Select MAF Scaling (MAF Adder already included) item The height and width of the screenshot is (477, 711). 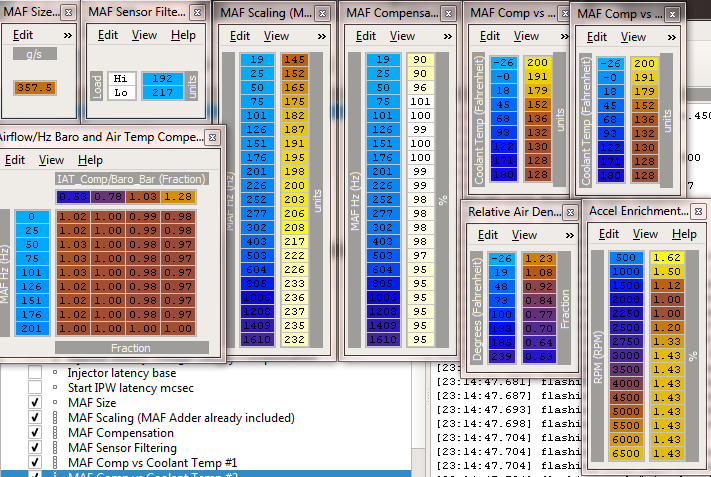click(x=181, y=418)
